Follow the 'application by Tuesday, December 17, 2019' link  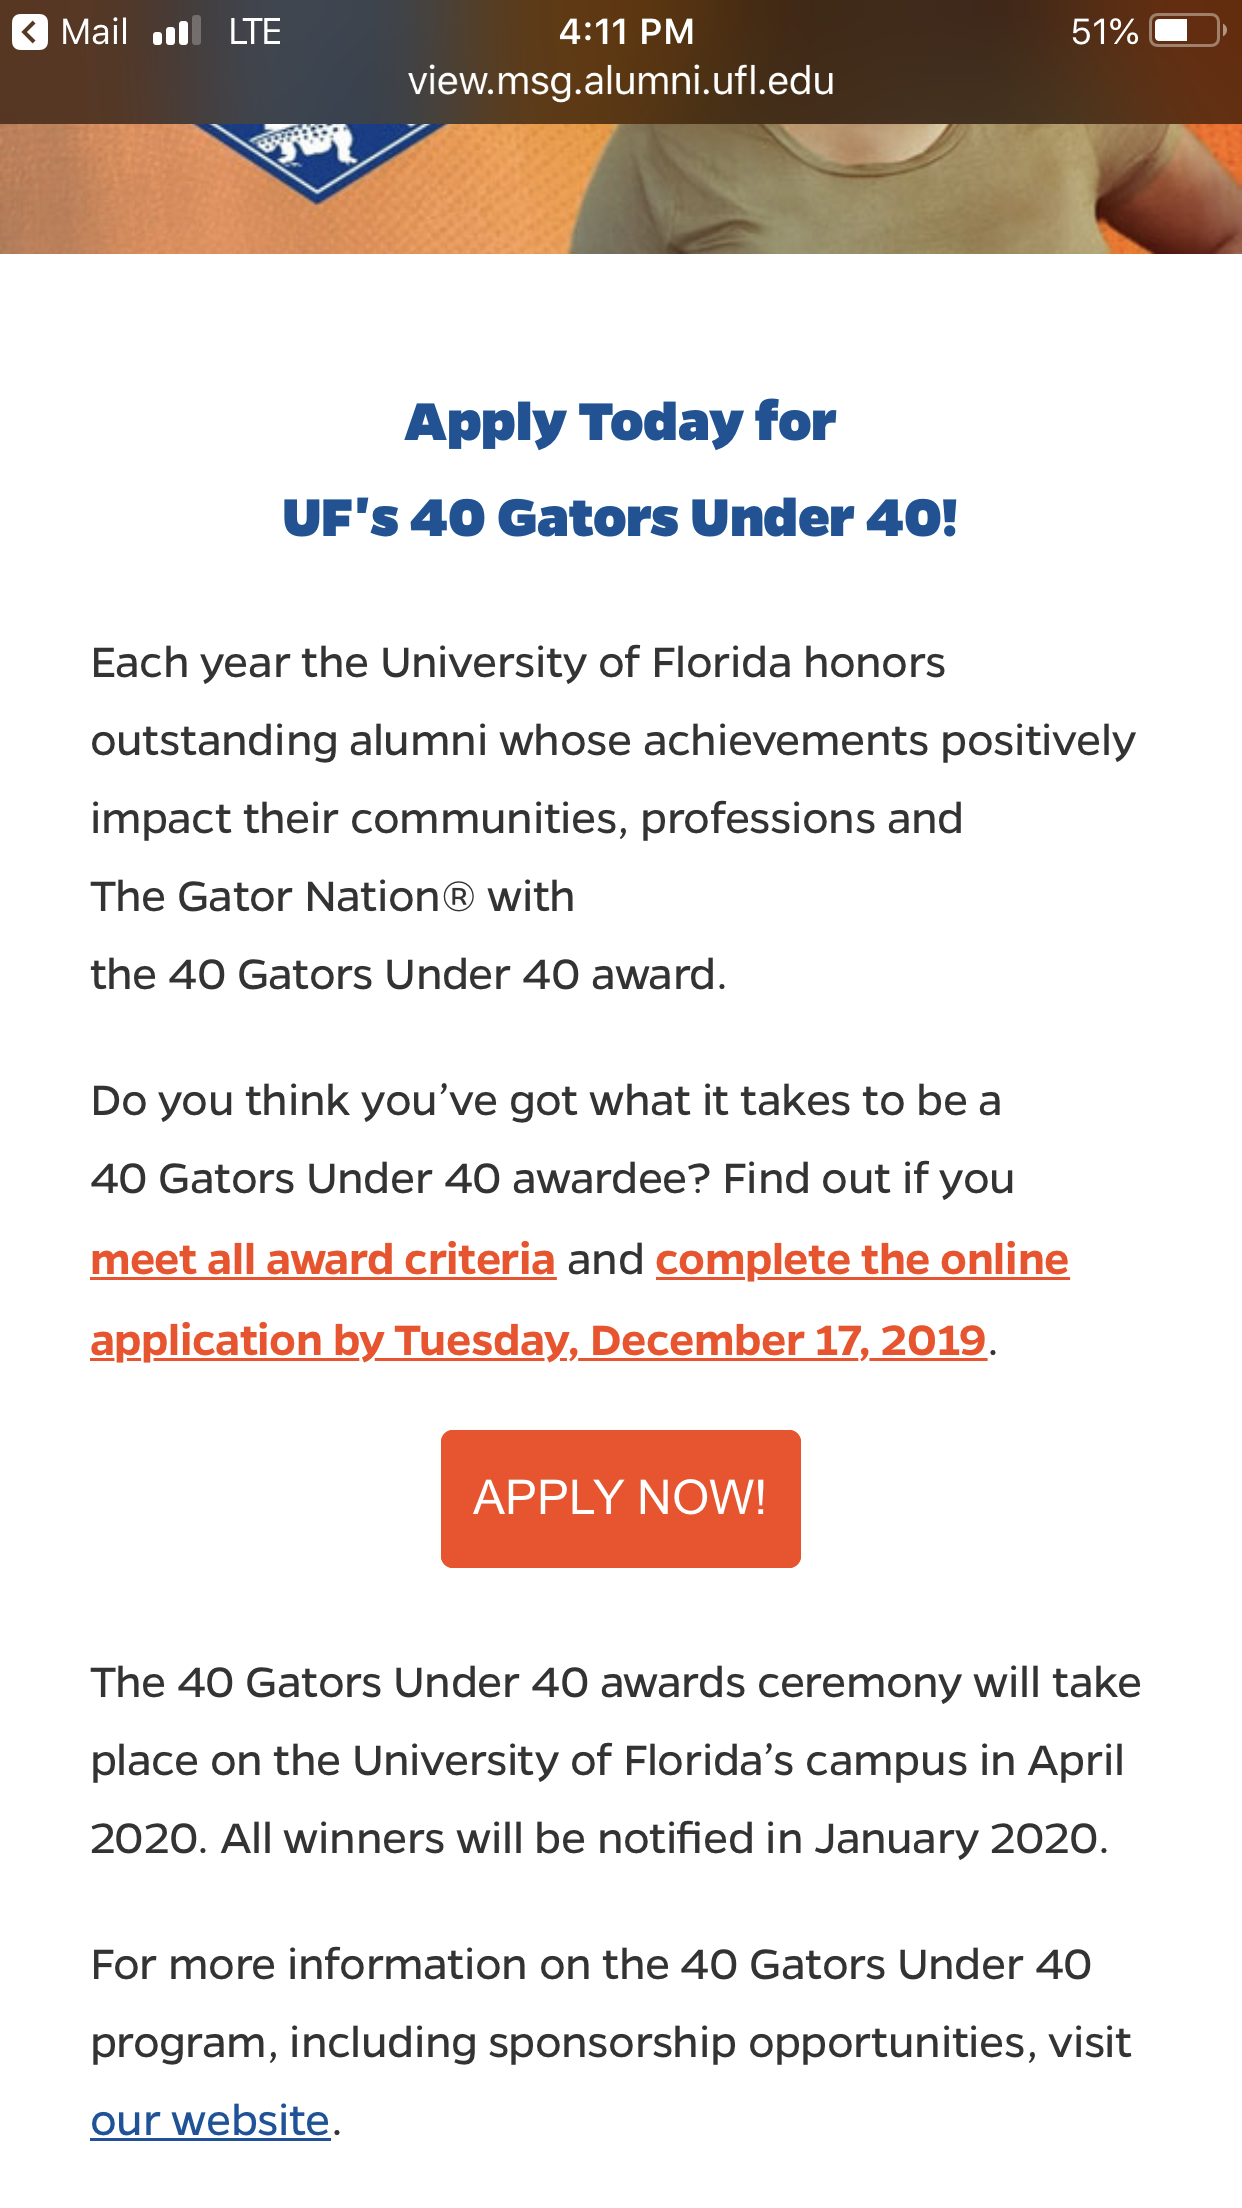(x=539, y=1340)
